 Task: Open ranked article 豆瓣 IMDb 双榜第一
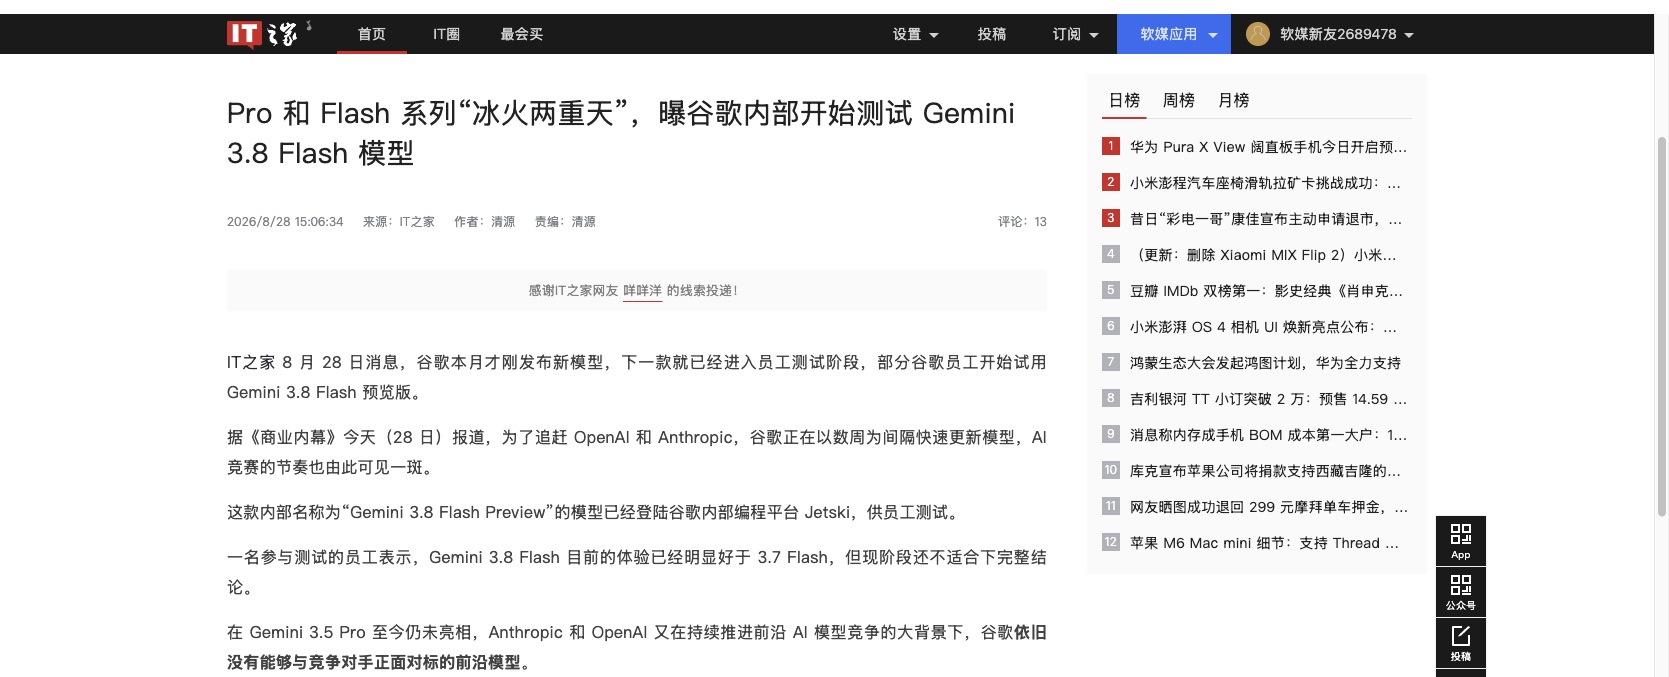click(x=1266, y=291)
